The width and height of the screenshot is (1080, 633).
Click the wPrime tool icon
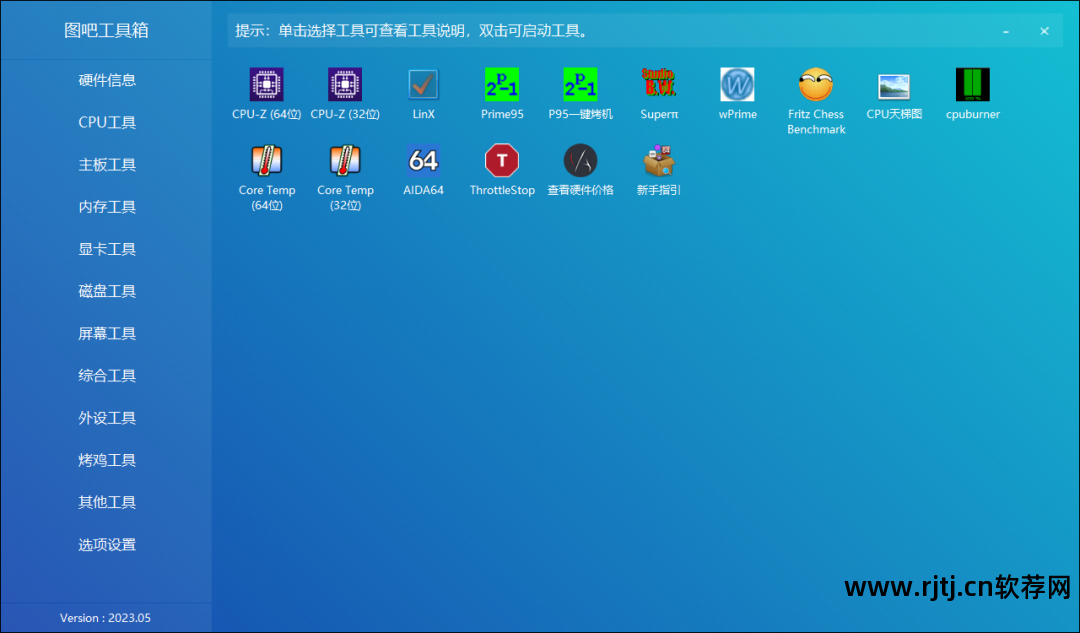pyautogui.click(x=737, y=85)
